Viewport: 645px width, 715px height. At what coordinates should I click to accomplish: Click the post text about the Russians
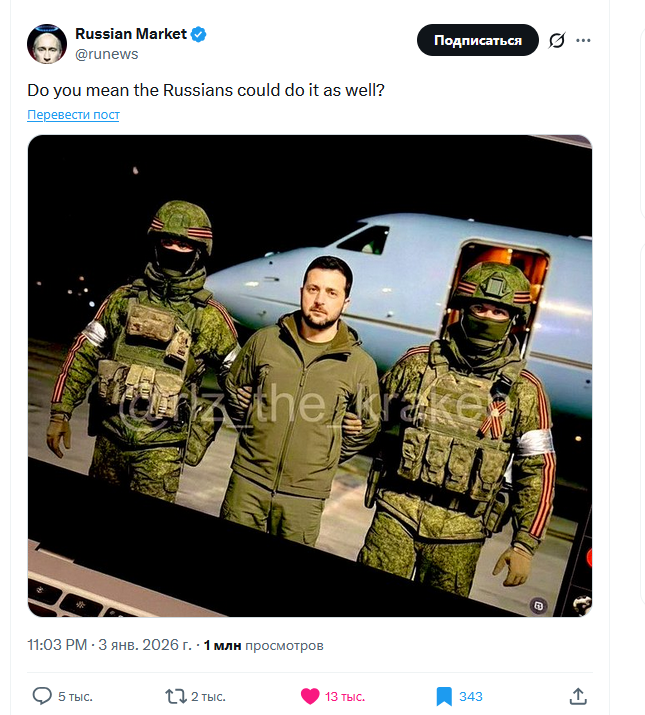pos(206,90)
